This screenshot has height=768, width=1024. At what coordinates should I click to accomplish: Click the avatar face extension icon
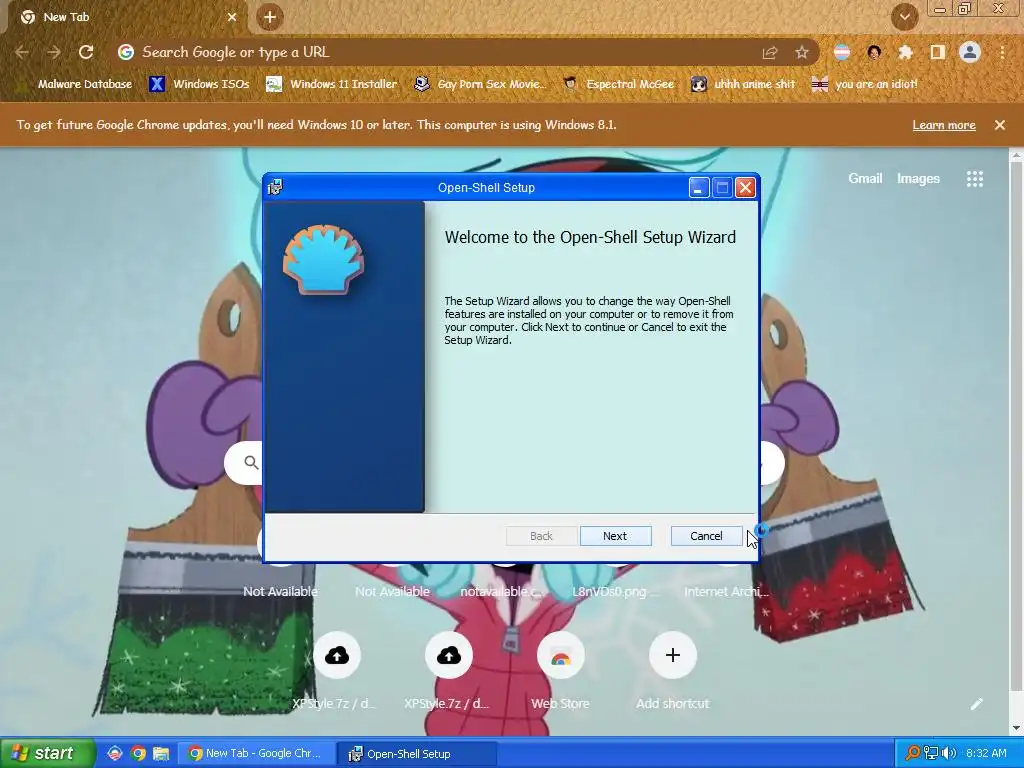click(874, 52)
